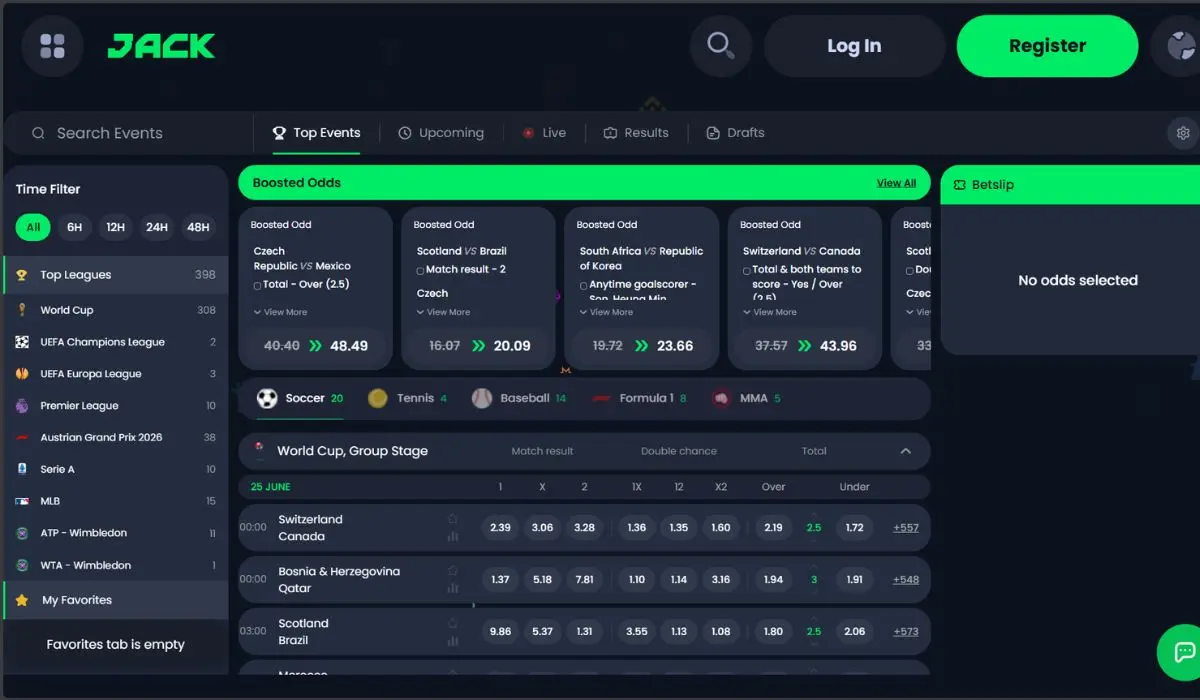Open WTA - Wimbledon league row

point(116,565)
